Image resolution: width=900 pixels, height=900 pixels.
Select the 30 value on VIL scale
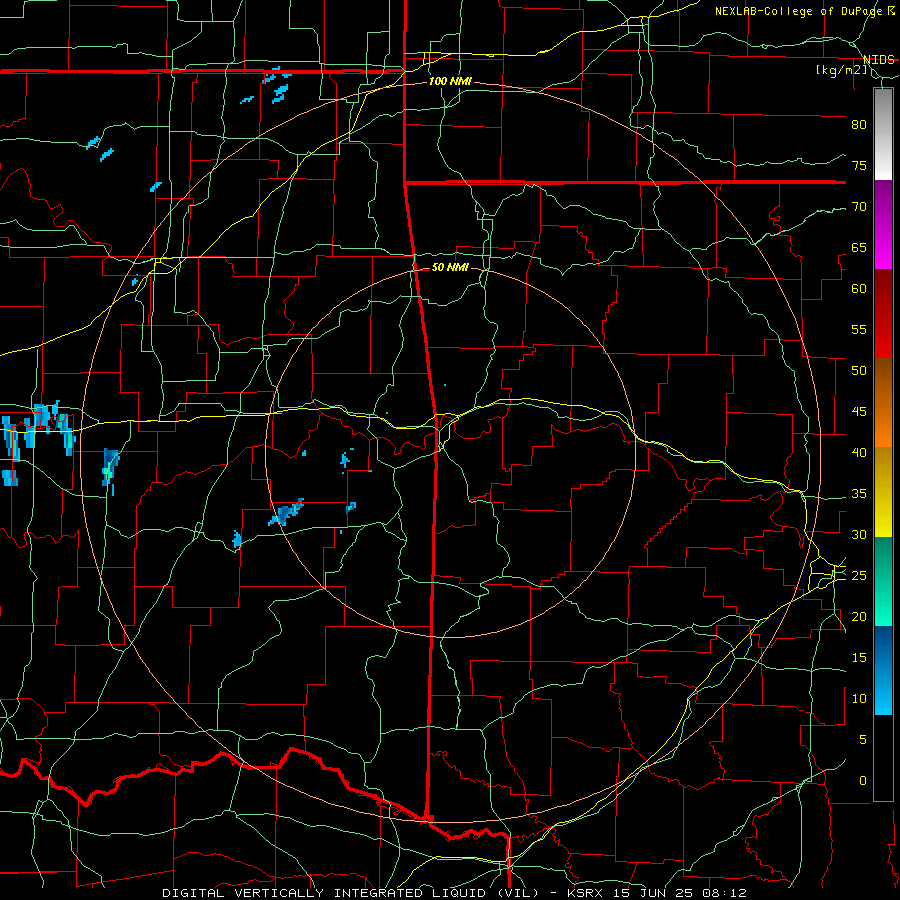pos(859,534)
